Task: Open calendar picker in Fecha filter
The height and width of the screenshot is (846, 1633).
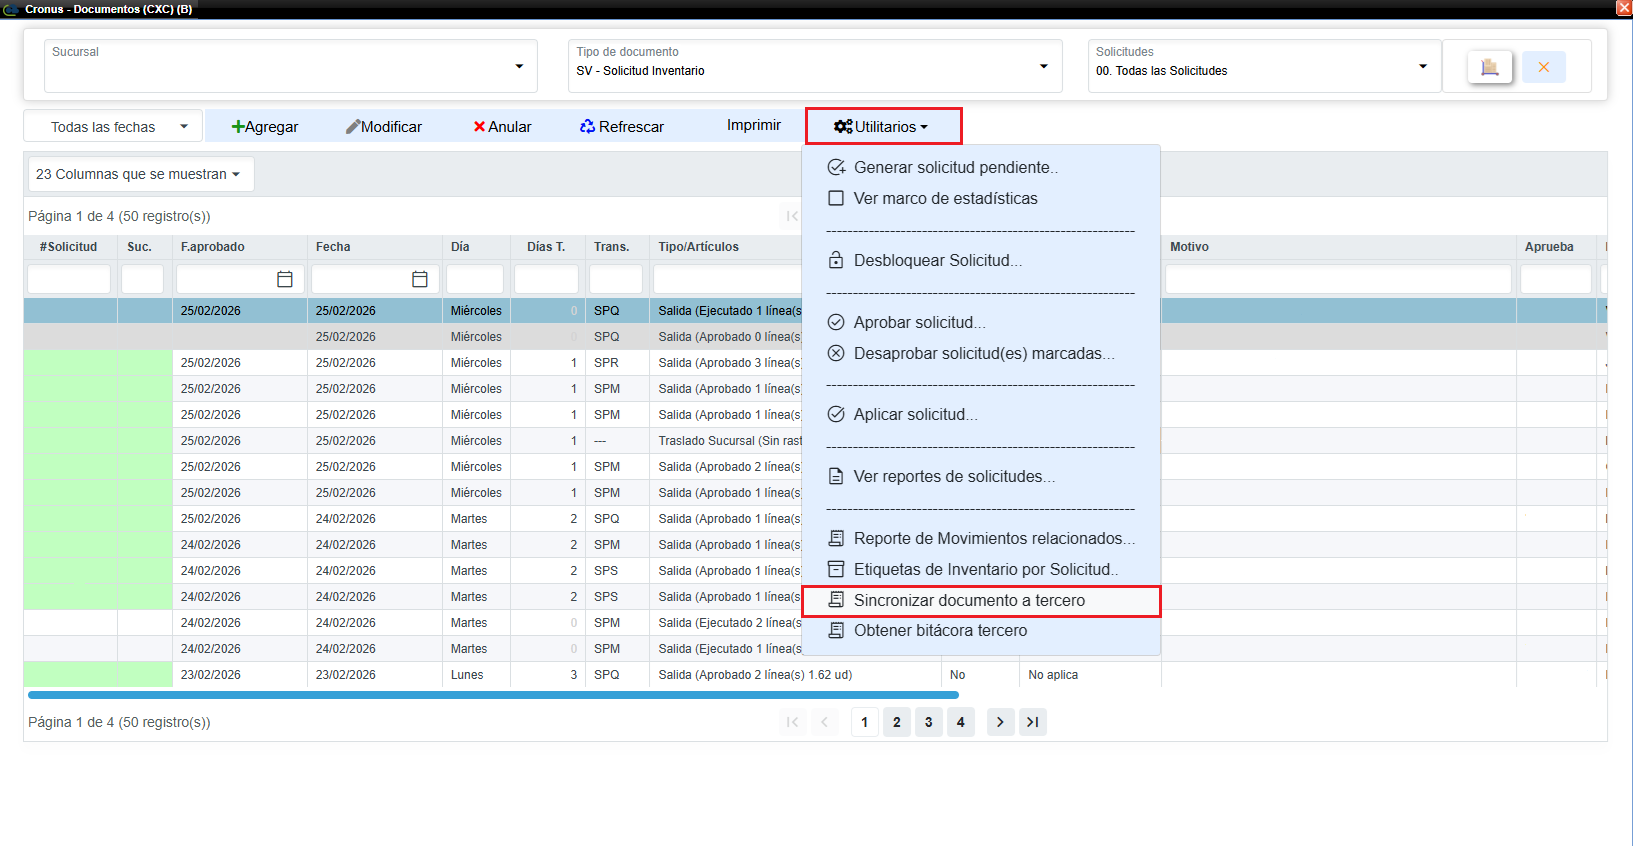Action: click(420, 279)
